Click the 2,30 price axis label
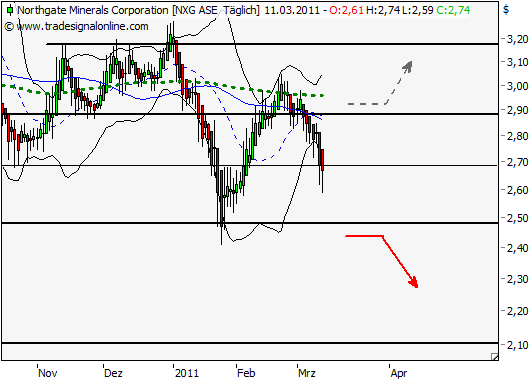Viewport: 531px width, 380px height. coord(517,279)
